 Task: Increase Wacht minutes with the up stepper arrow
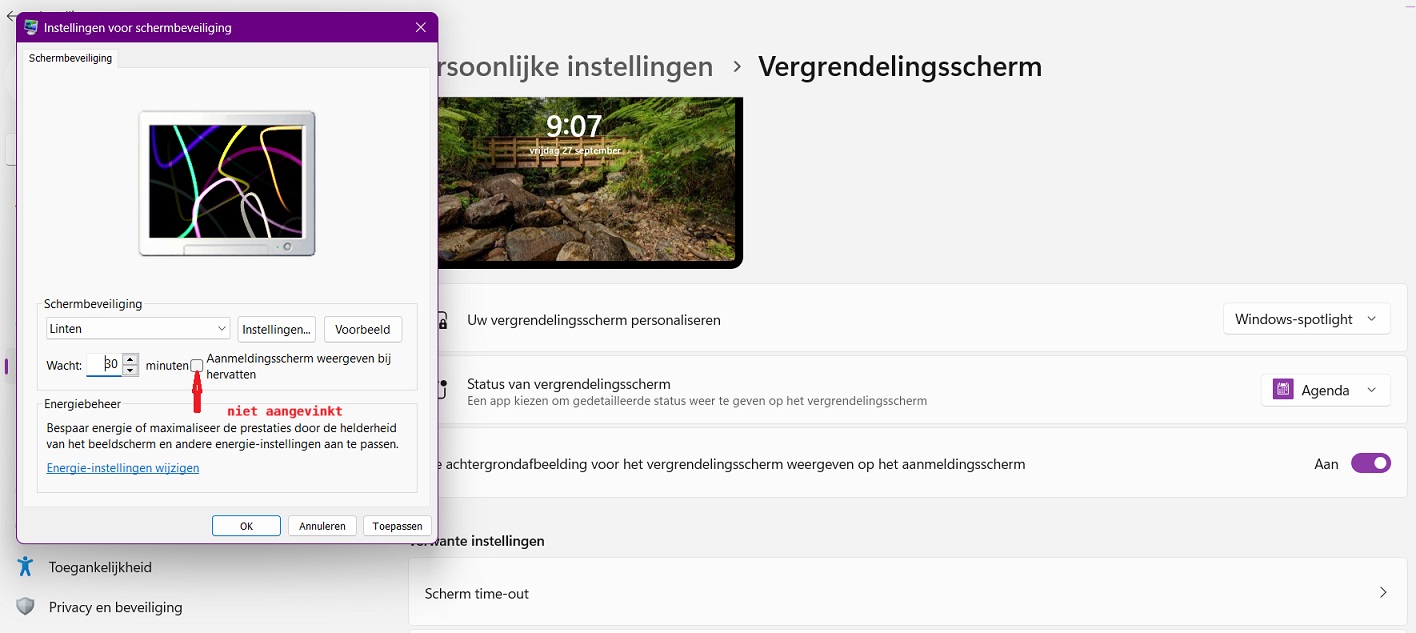[129, 360]
